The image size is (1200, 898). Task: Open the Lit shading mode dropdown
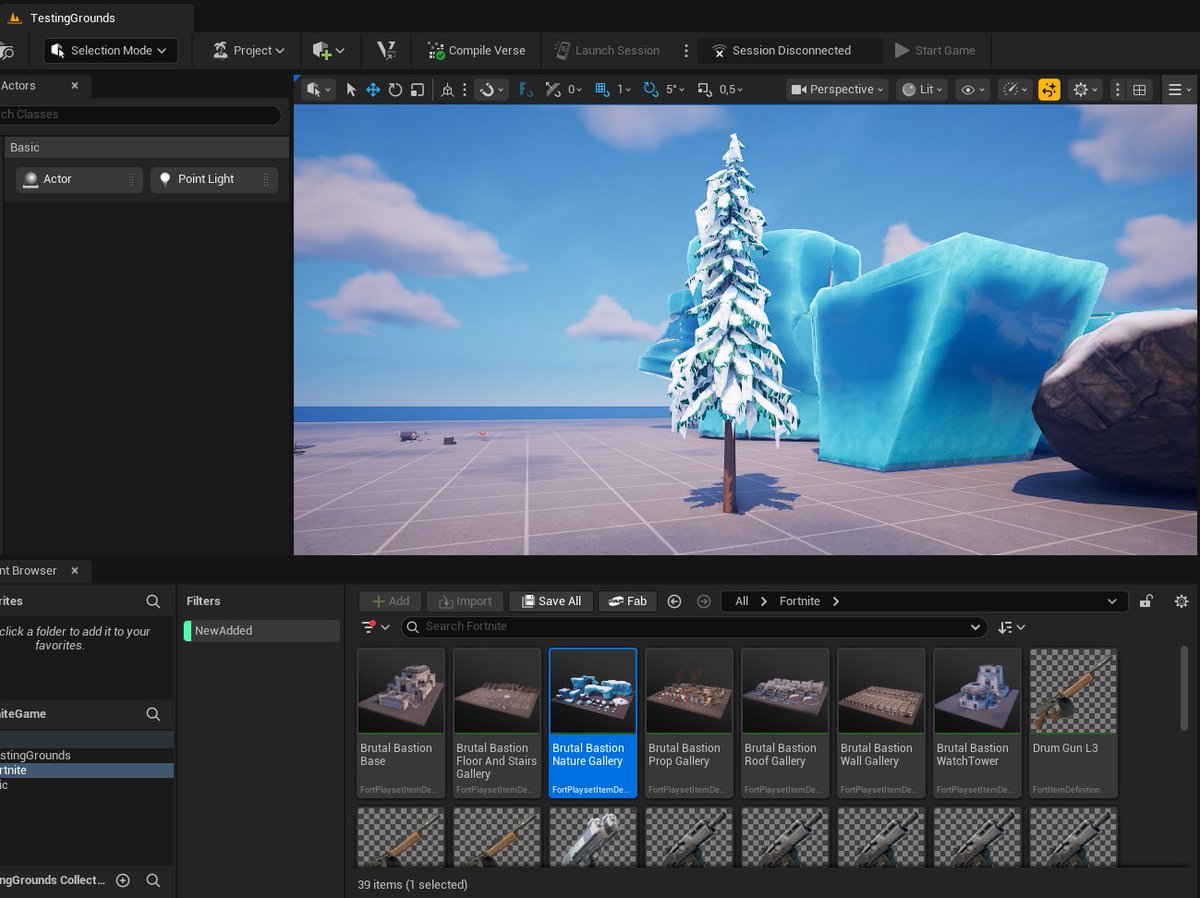point(922,90)
